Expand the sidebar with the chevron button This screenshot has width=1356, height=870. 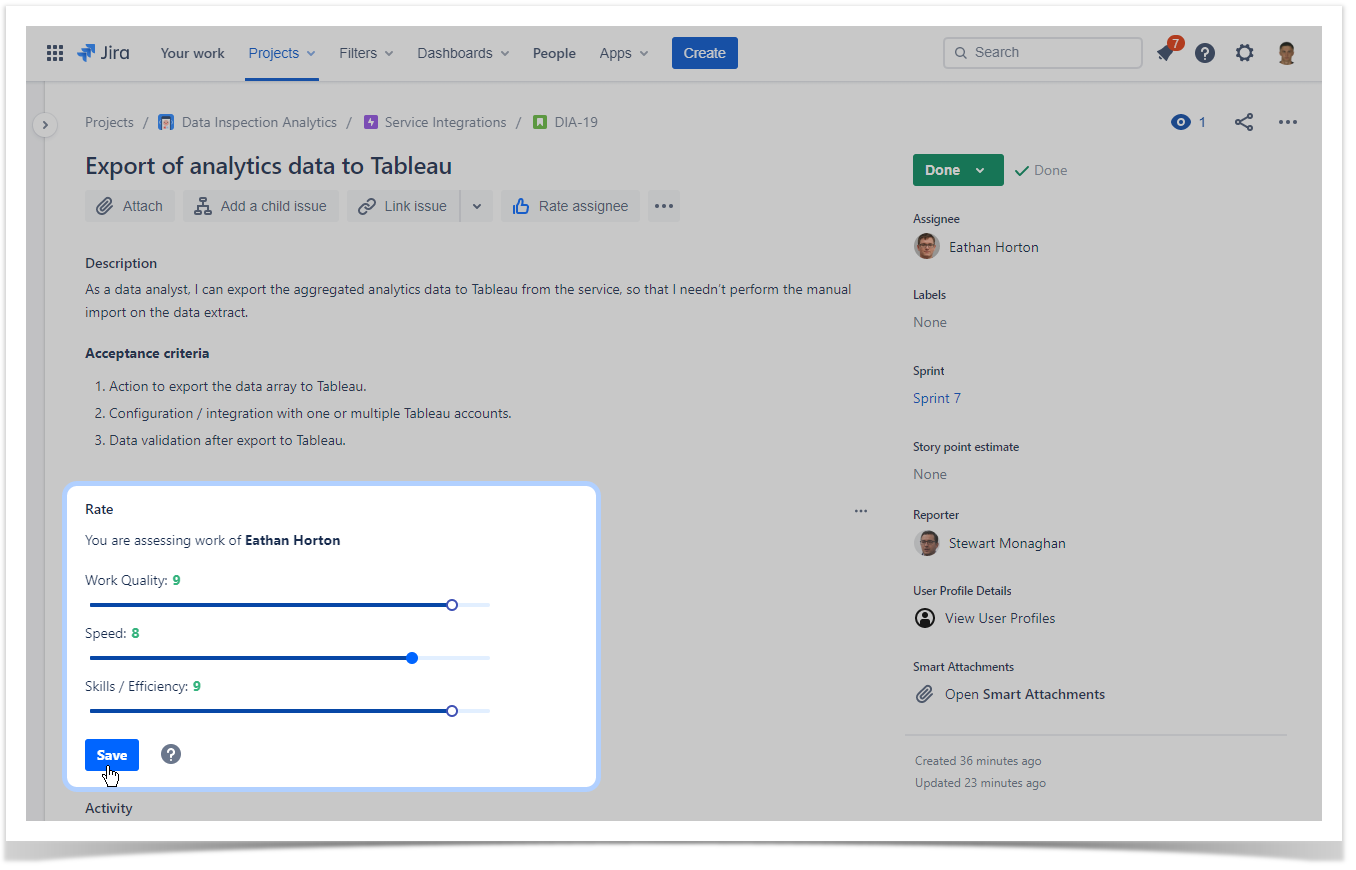pos(45,125)
